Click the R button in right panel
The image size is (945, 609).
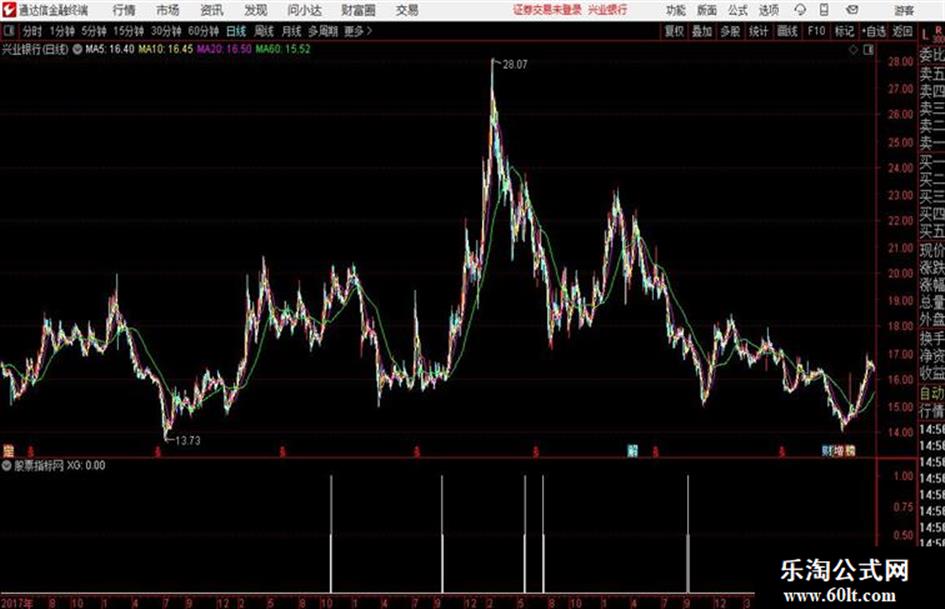[938, 29]
